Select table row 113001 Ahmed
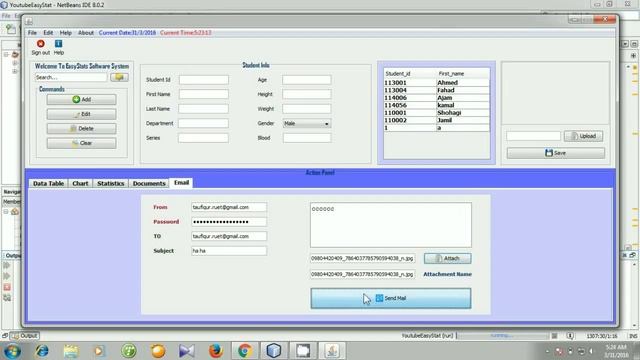The image size is (640, 360). (436, 83)
